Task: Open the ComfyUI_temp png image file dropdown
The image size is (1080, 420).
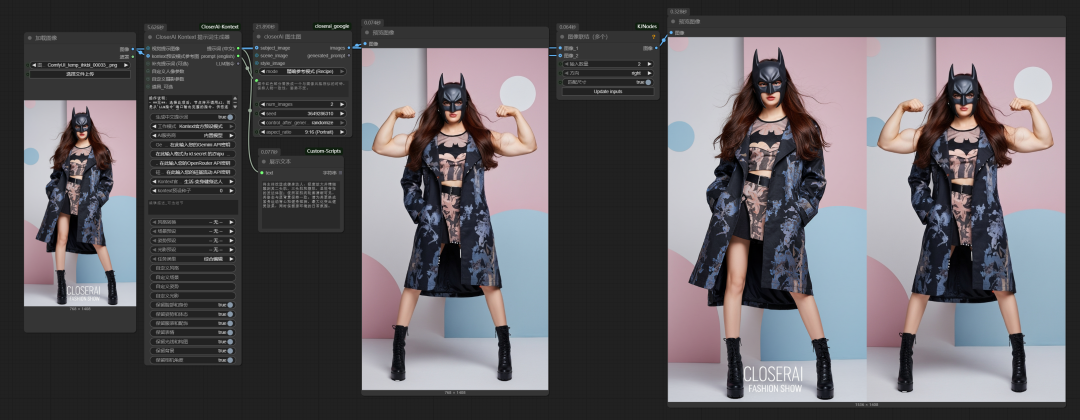Action: [80, 65]
